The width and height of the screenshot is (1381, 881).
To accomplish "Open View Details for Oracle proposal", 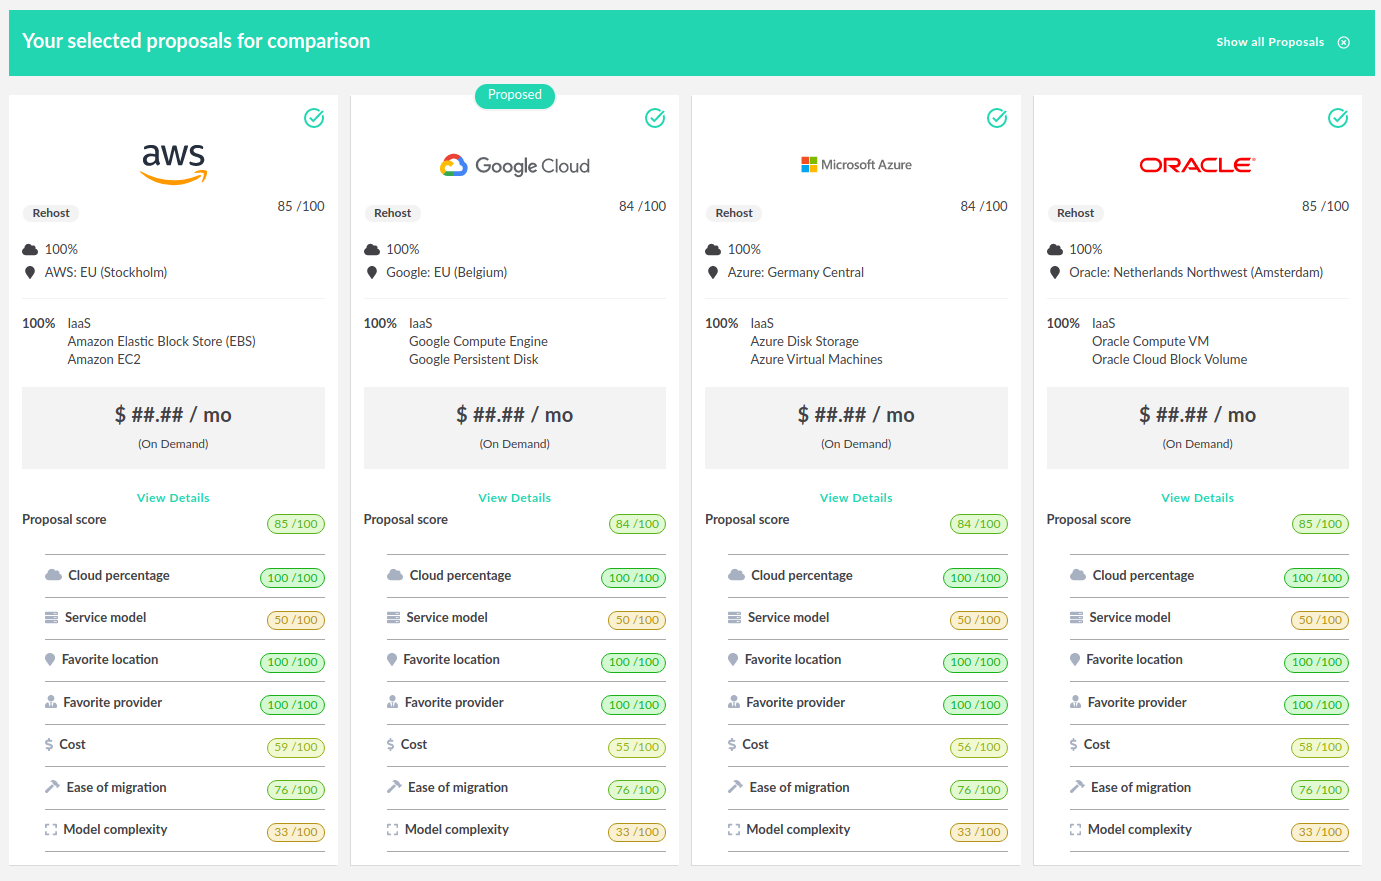I will point(1197,498).
